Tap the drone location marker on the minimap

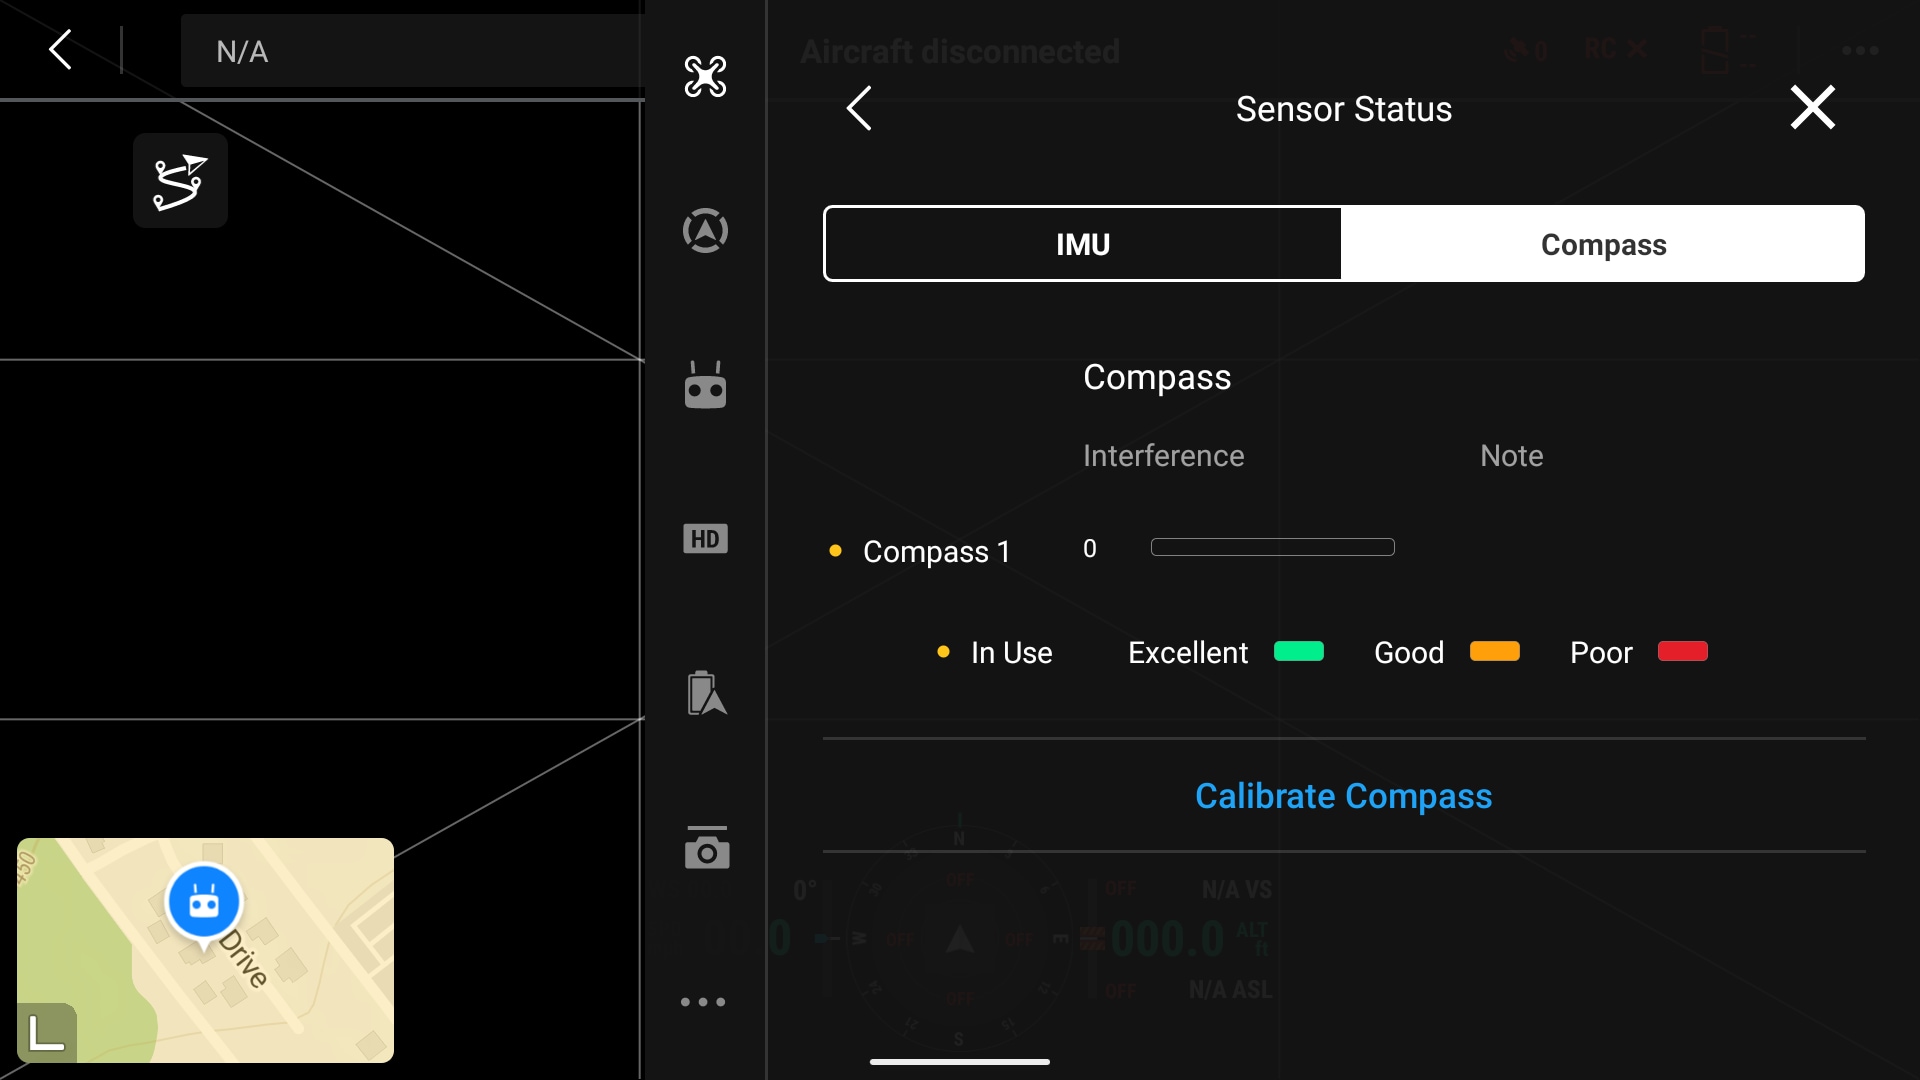(204, 901)
